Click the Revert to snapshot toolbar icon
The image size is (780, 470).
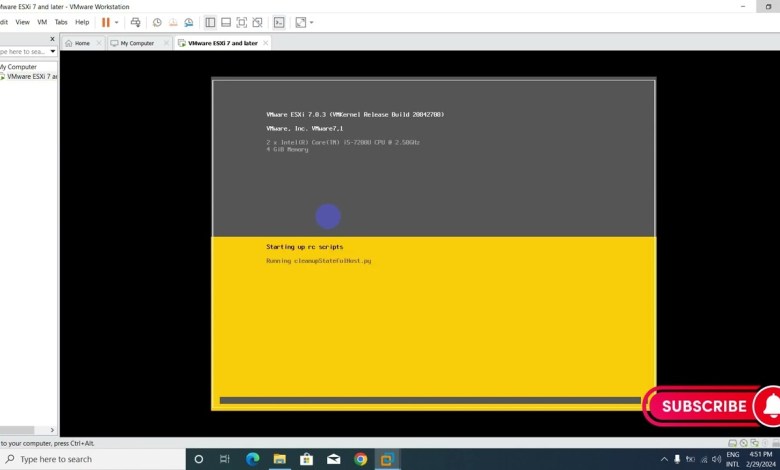click(173, 22)
